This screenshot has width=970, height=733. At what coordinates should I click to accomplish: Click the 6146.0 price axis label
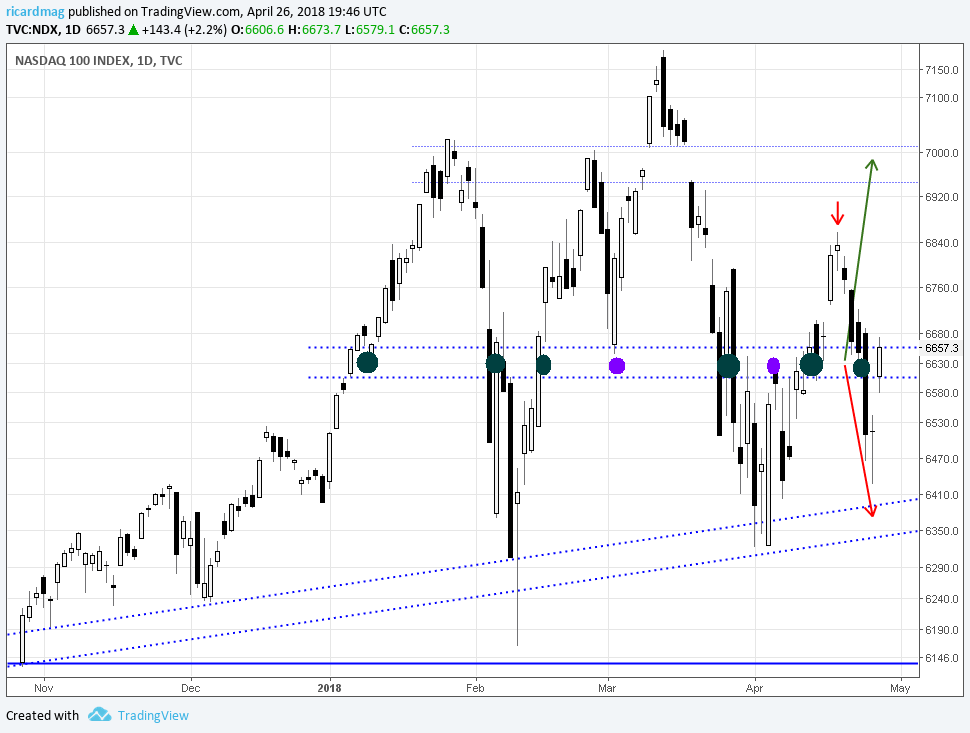tap(942, 658)
